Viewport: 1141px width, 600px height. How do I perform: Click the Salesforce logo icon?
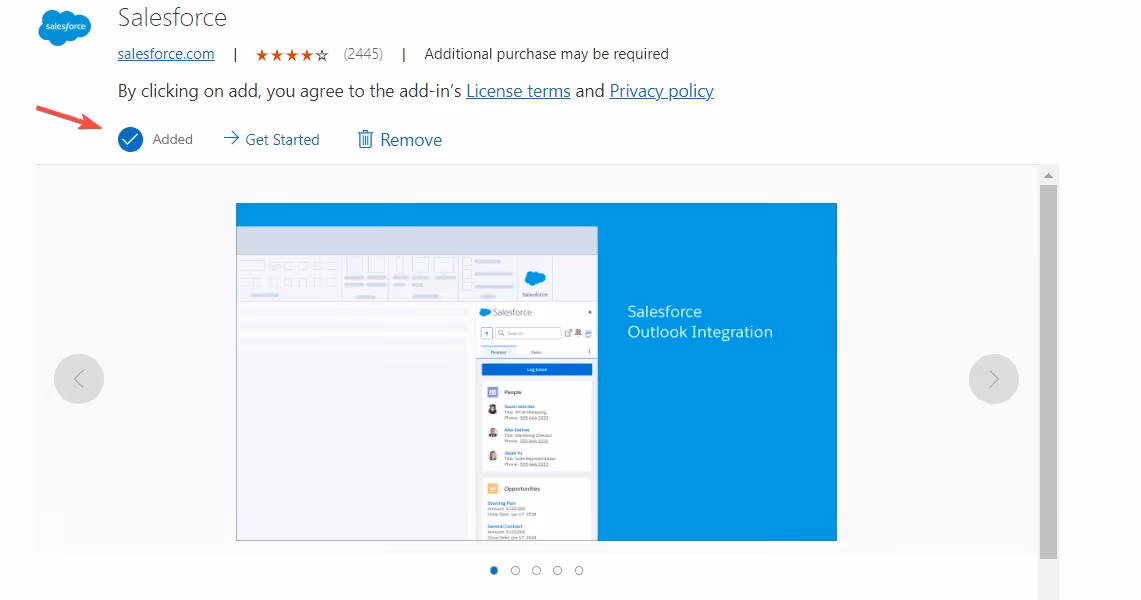pyautogui.click(x=64, y=28)
